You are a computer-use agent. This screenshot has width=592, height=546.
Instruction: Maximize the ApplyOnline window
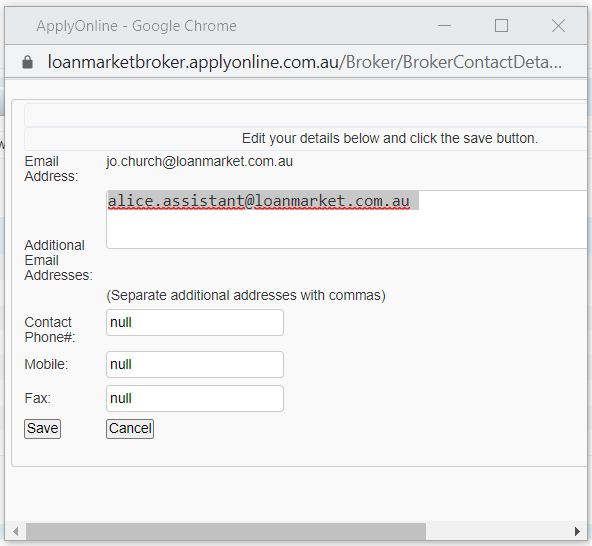501,26
